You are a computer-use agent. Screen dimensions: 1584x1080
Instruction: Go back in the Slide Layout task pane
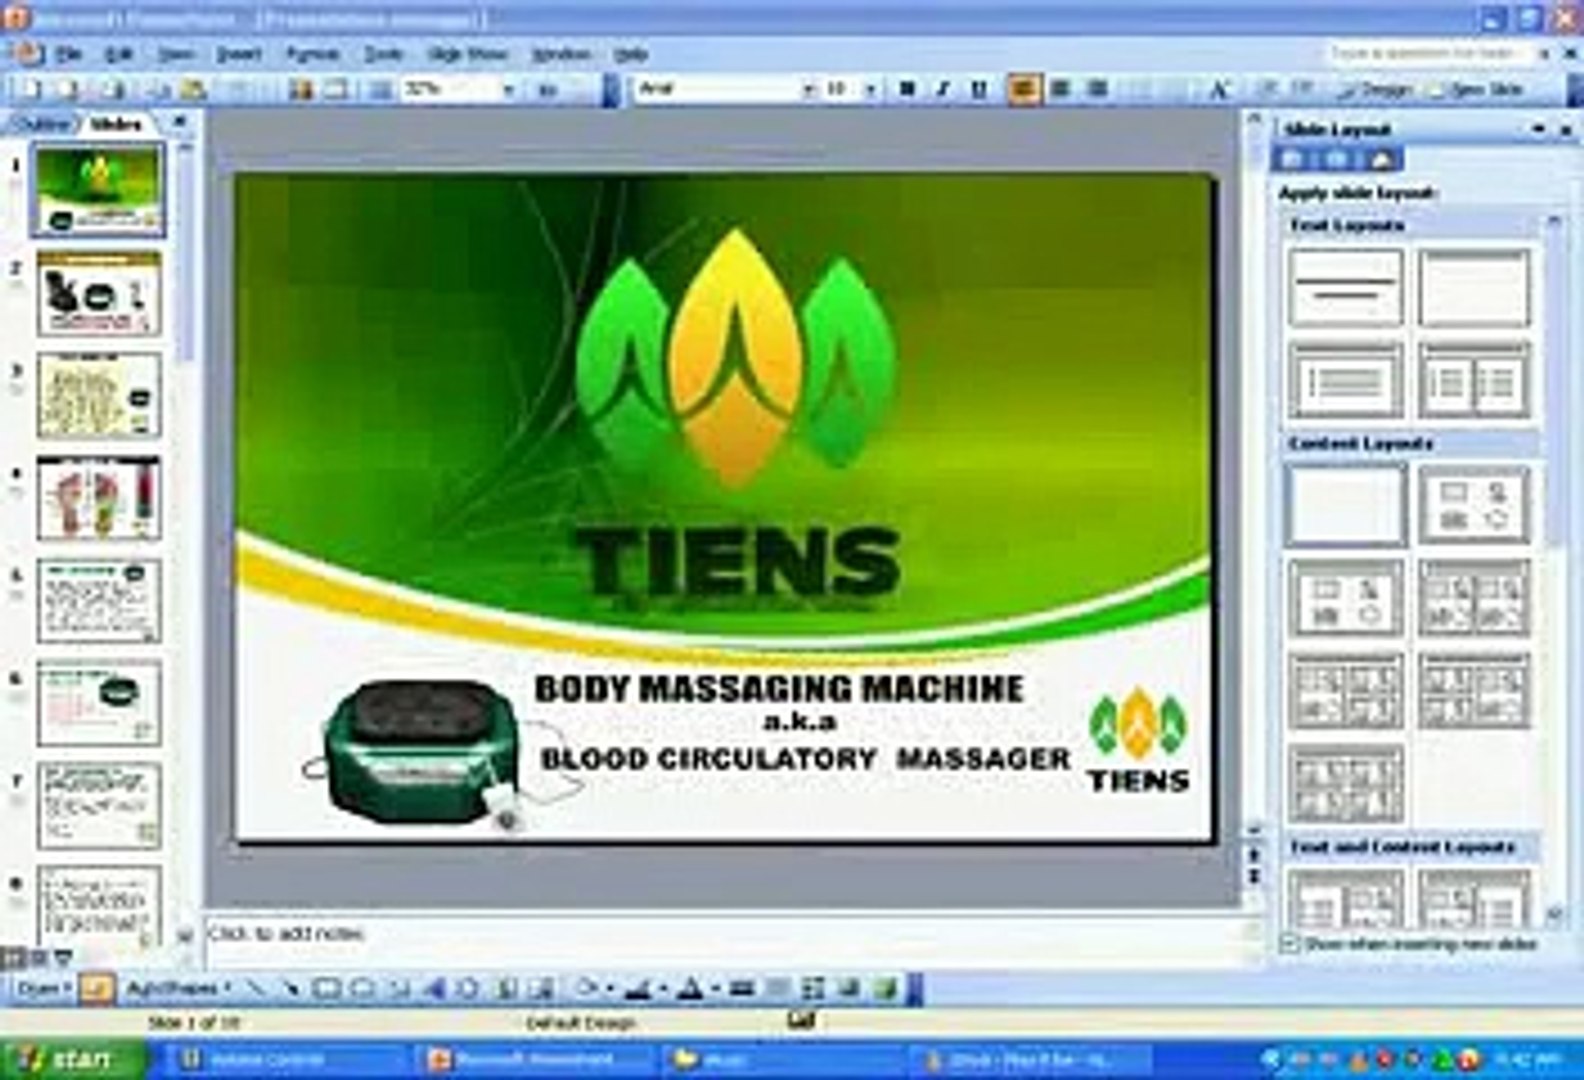click(1292, 159)
